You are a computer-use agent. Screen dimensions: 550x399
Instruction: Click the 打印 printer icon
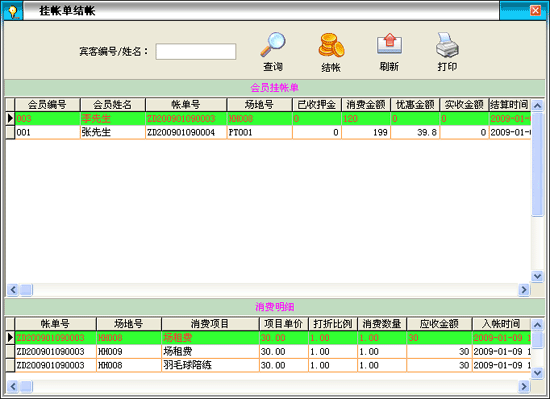pyautogui.click(x=447, y=45)
